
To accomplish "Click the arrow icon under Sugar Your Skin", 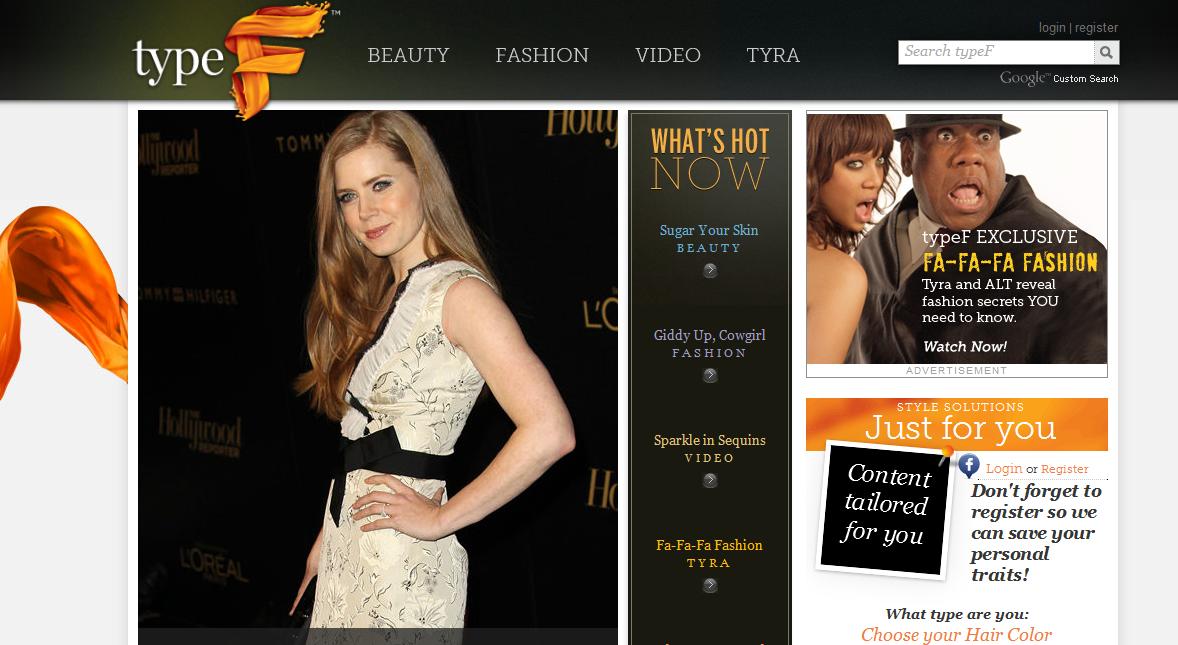I will (709, 270).
